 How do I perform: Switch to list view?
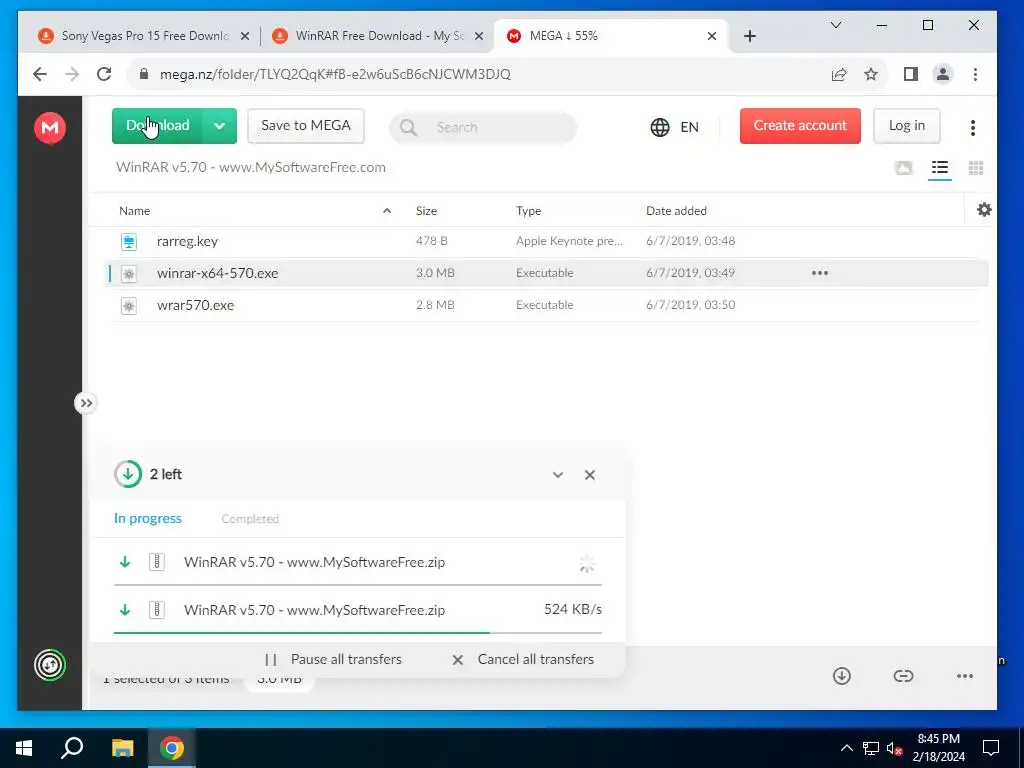(940, 168)
